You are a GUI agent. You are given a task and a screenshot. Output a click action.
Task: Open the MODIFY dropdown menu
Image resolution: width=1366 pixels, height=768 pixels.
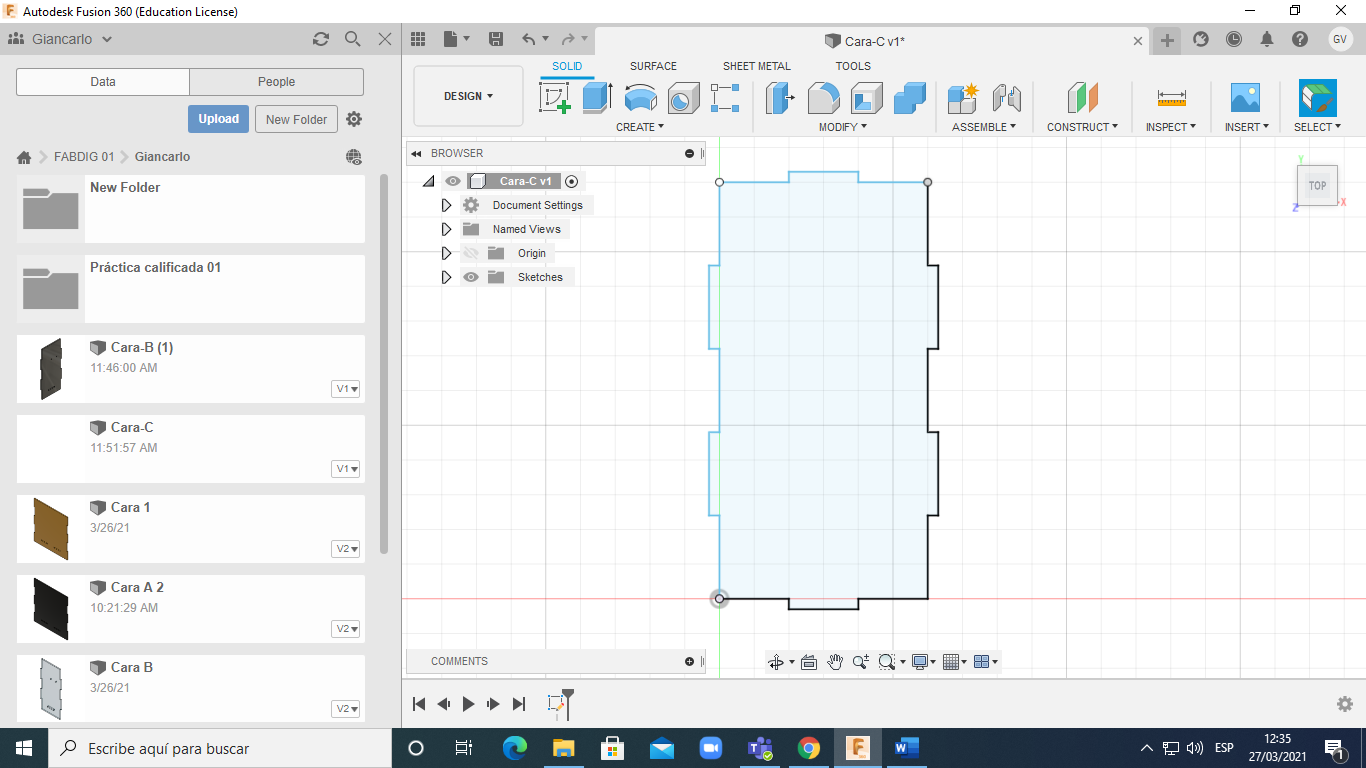coord(843,127)
